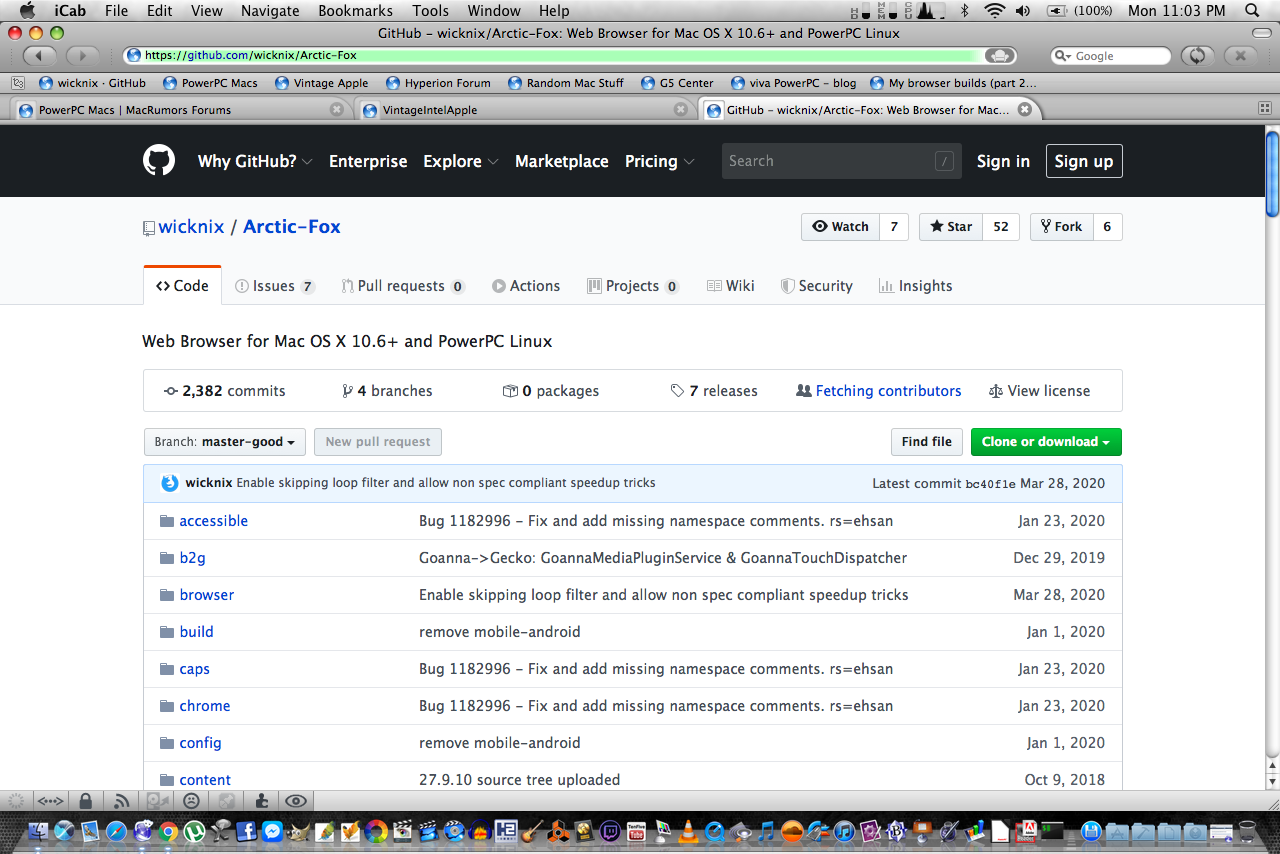Open the browser folder
The width and height of the screenshot is (1280, 854).
pos(207,595)
